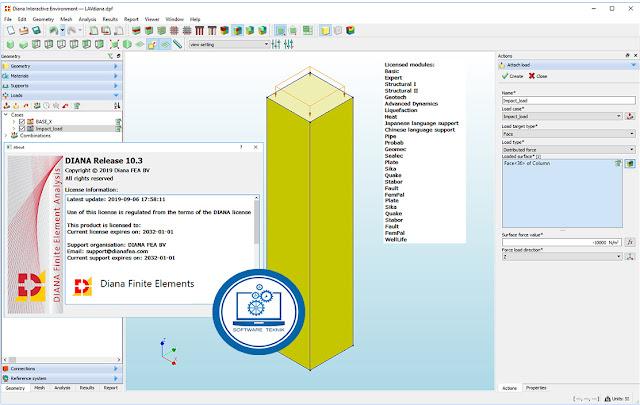The width and height of the screenshot is (640, 405).
Task: Click the Save project floppy disk icon
Action: [36, 30]
